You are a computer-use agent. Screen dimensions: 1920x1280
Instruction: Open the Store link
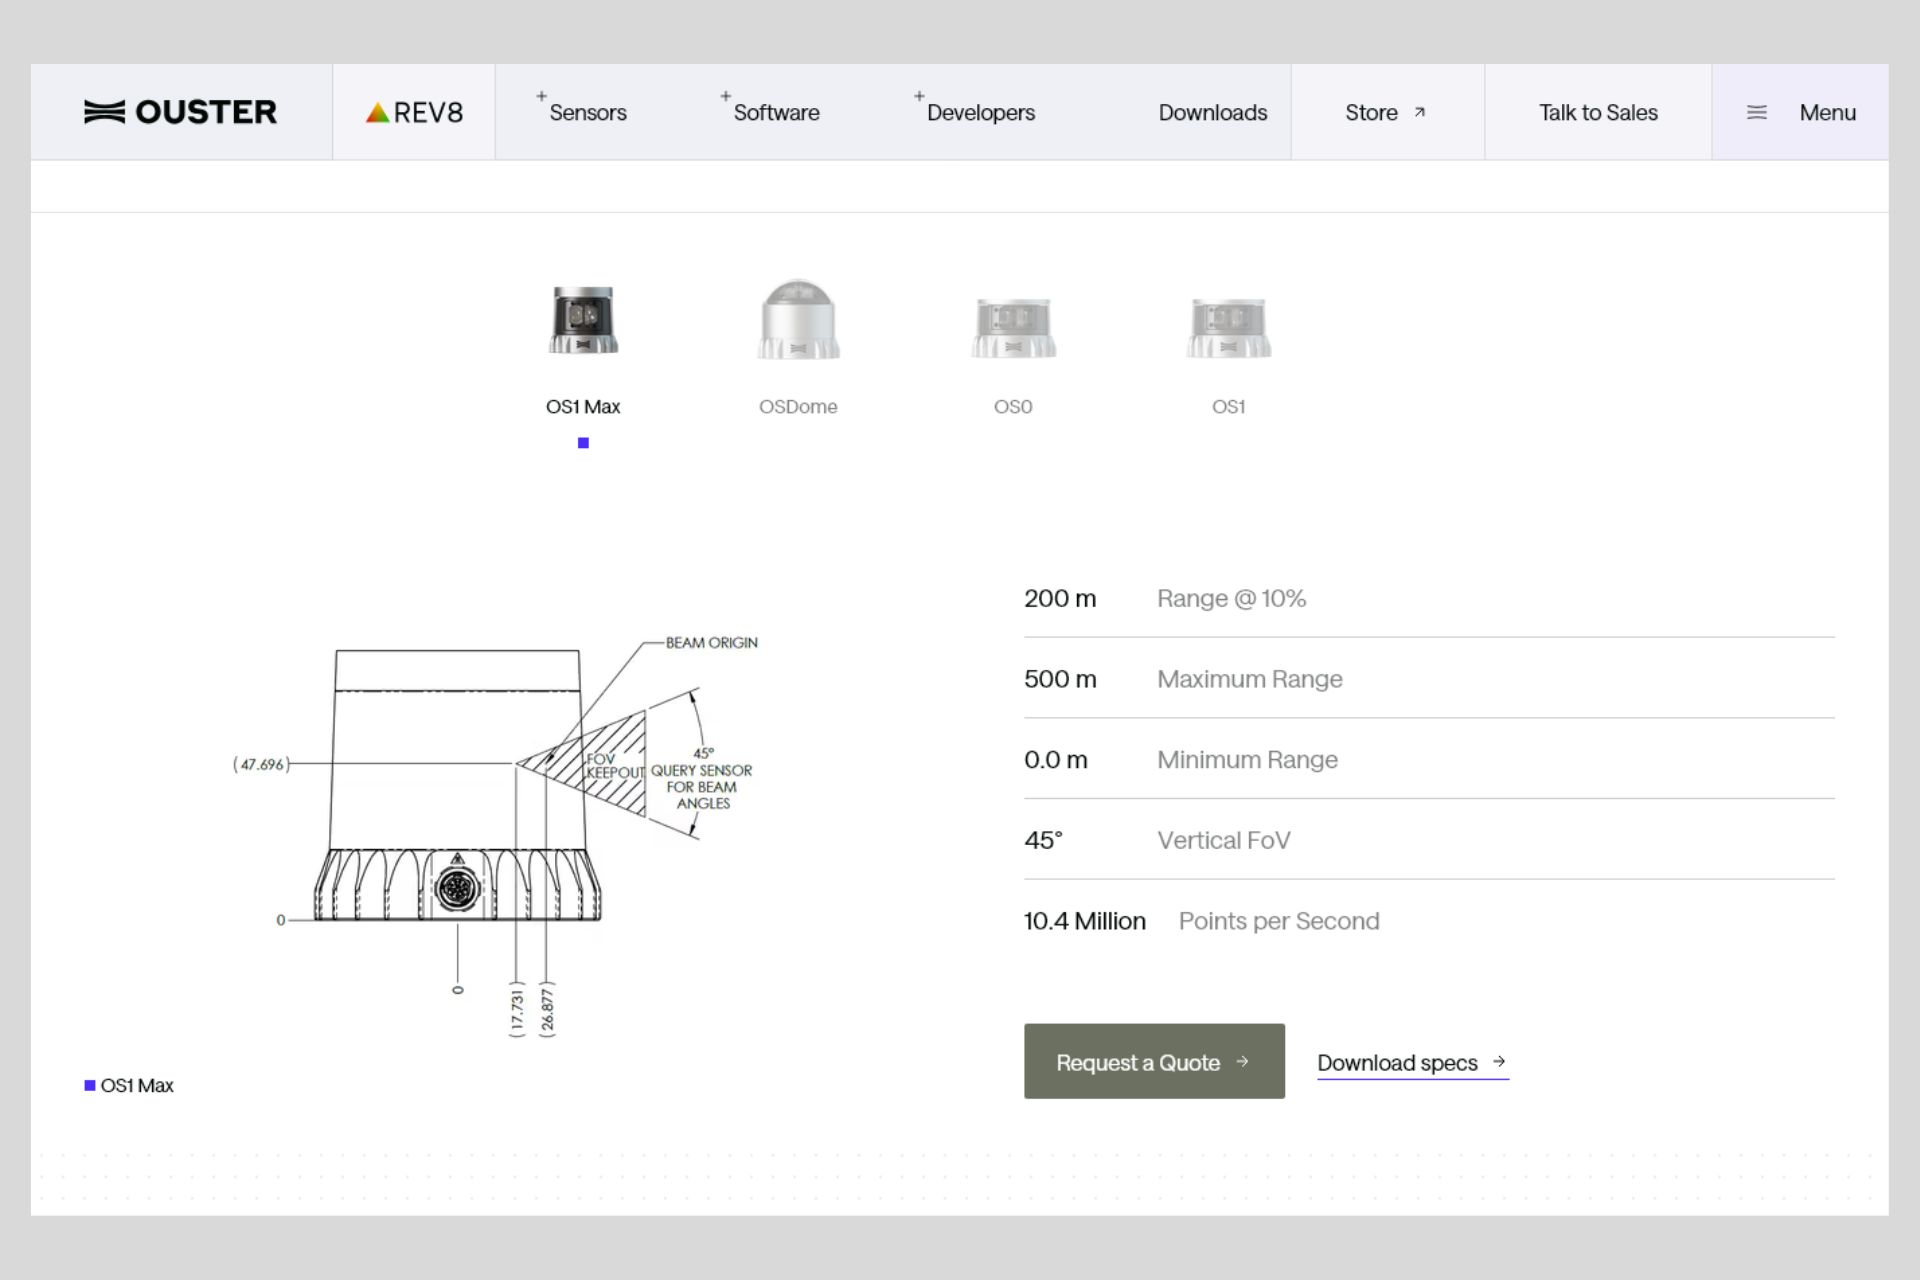1386,112
